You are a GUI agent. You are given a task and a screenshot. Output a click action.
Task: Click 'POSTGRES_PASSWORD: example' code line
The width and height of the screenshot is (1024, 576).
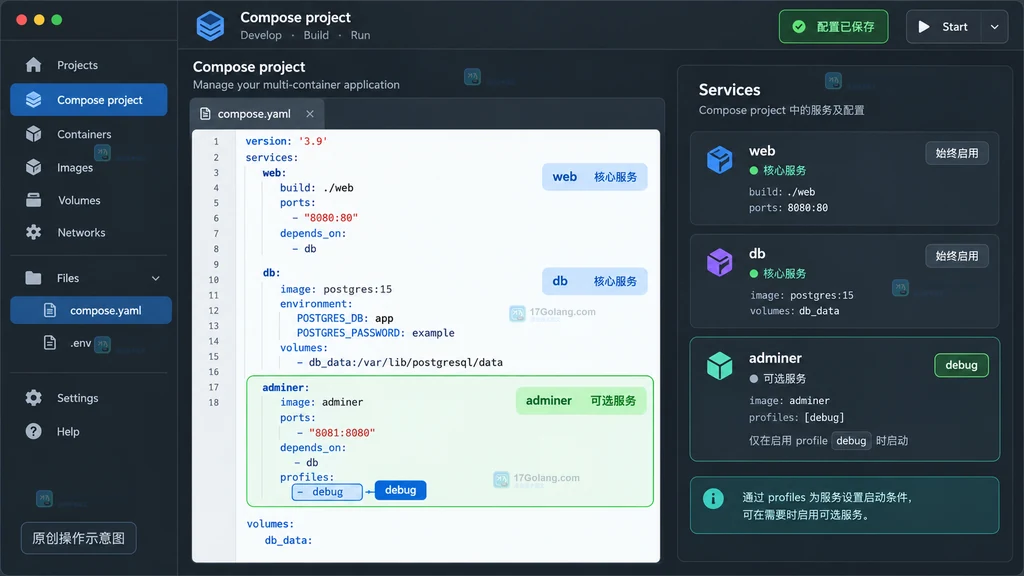(376, 333)
